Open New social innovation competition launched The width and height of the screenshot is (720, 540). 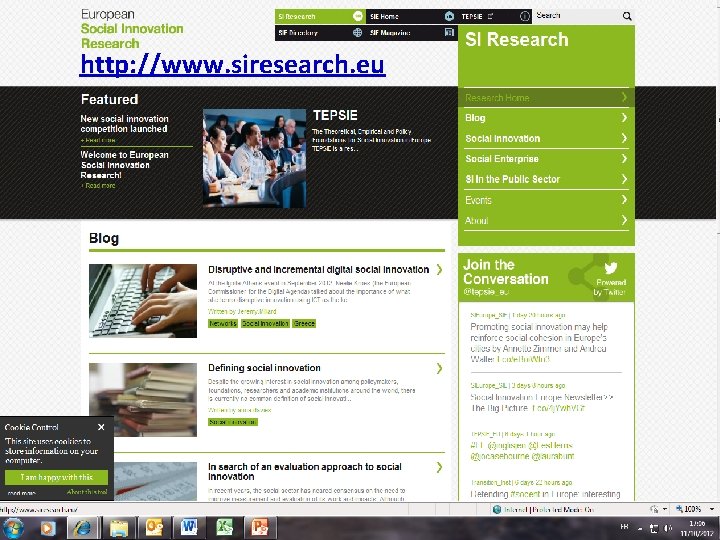(x=124, y=124)
